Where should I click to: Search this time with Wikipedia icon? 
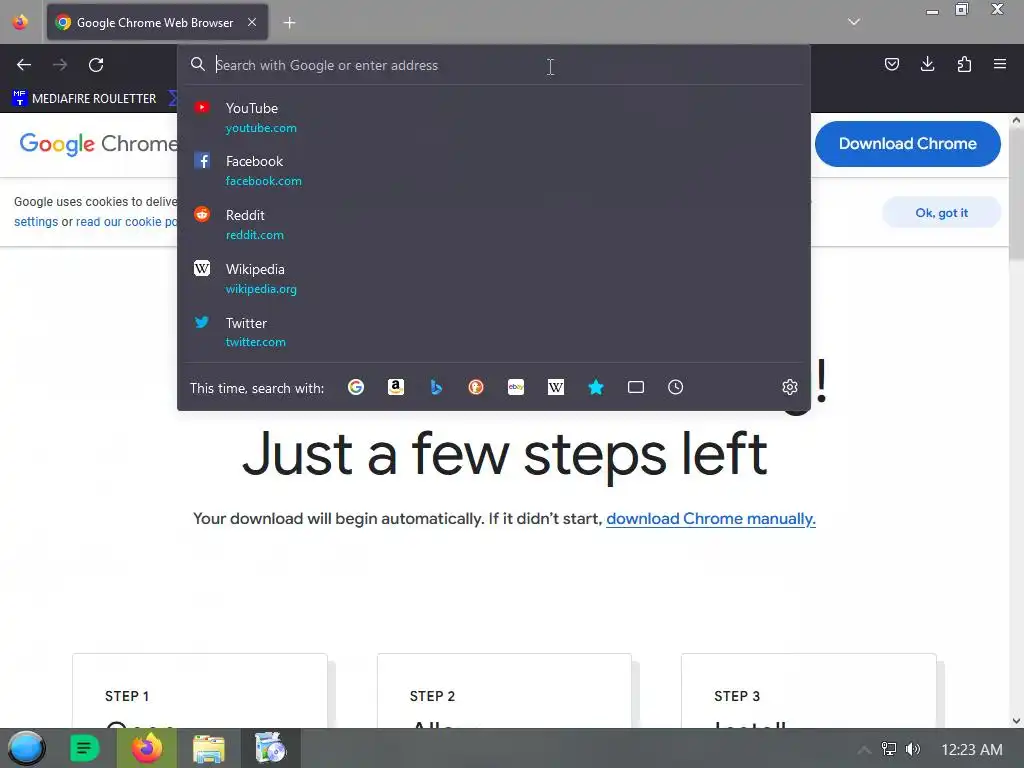tap(556, 387)
